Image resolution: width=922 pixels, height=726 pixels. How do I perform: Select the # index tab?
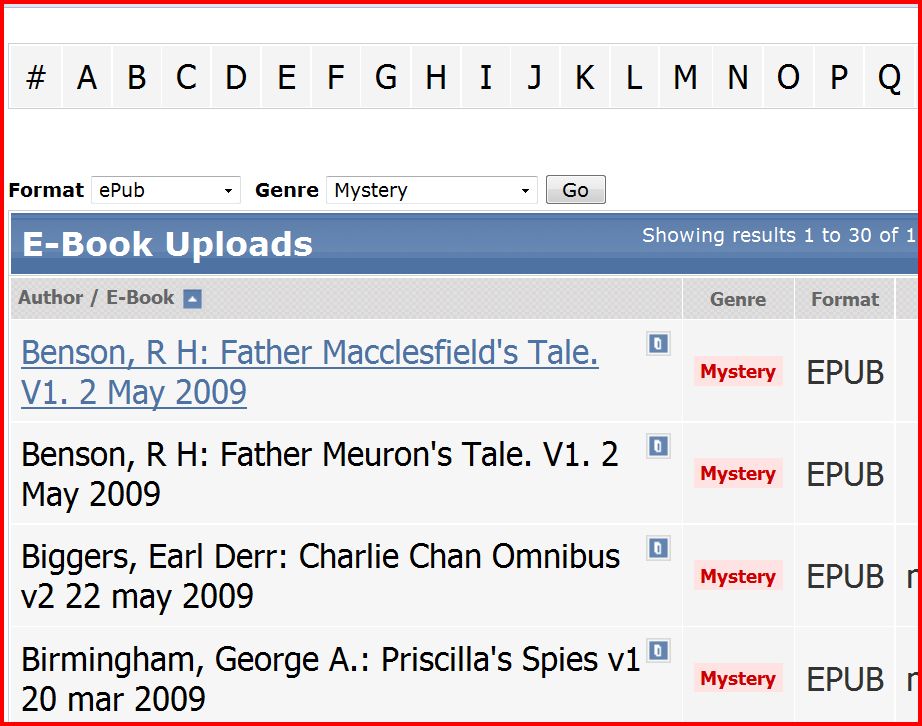[x=36, y=77]
